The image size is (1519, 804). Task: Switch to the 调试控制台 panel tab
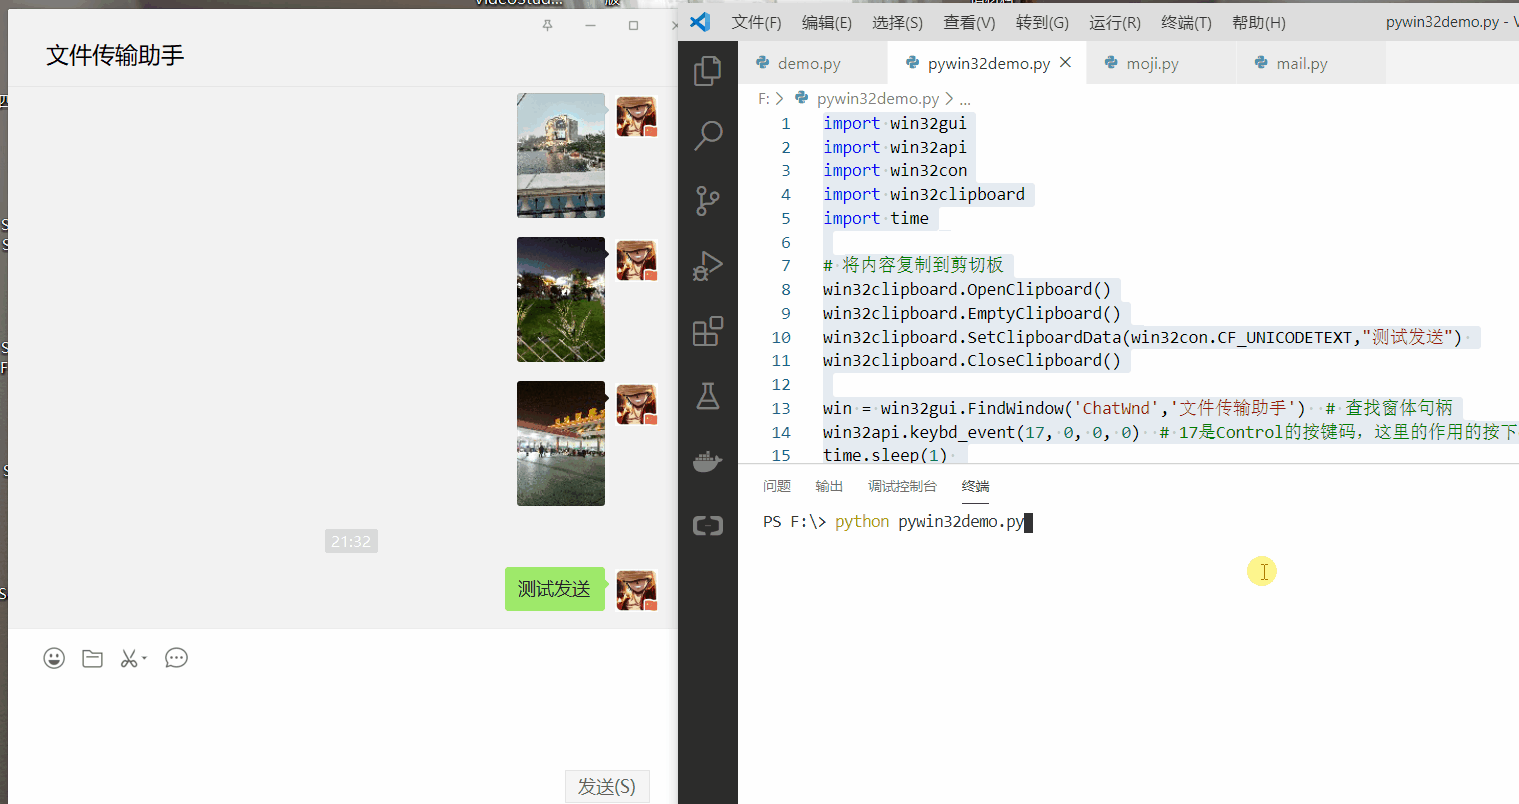click(x=902, y=486)
